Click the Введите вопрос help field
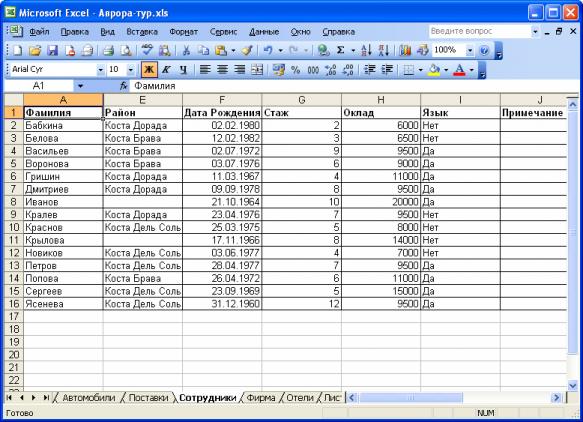The width and height of the screenshot is (583, 422). (480, 31)
